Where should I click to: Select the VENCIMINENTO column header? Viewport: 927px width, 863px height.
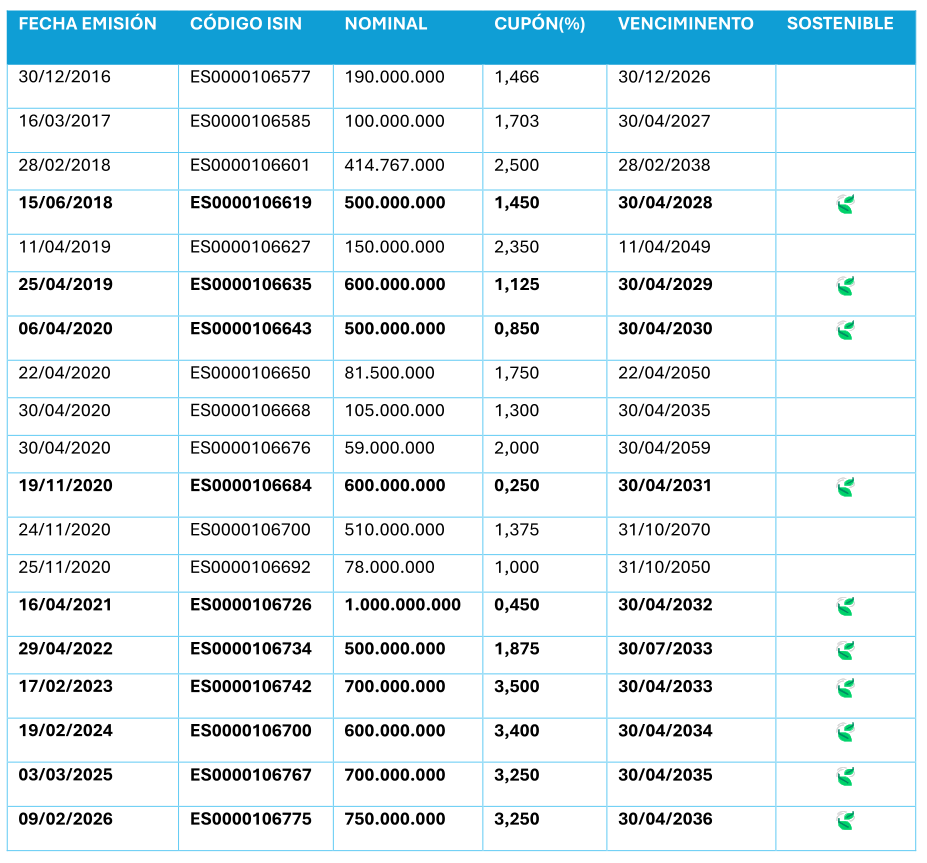click(x=686, y=24)
